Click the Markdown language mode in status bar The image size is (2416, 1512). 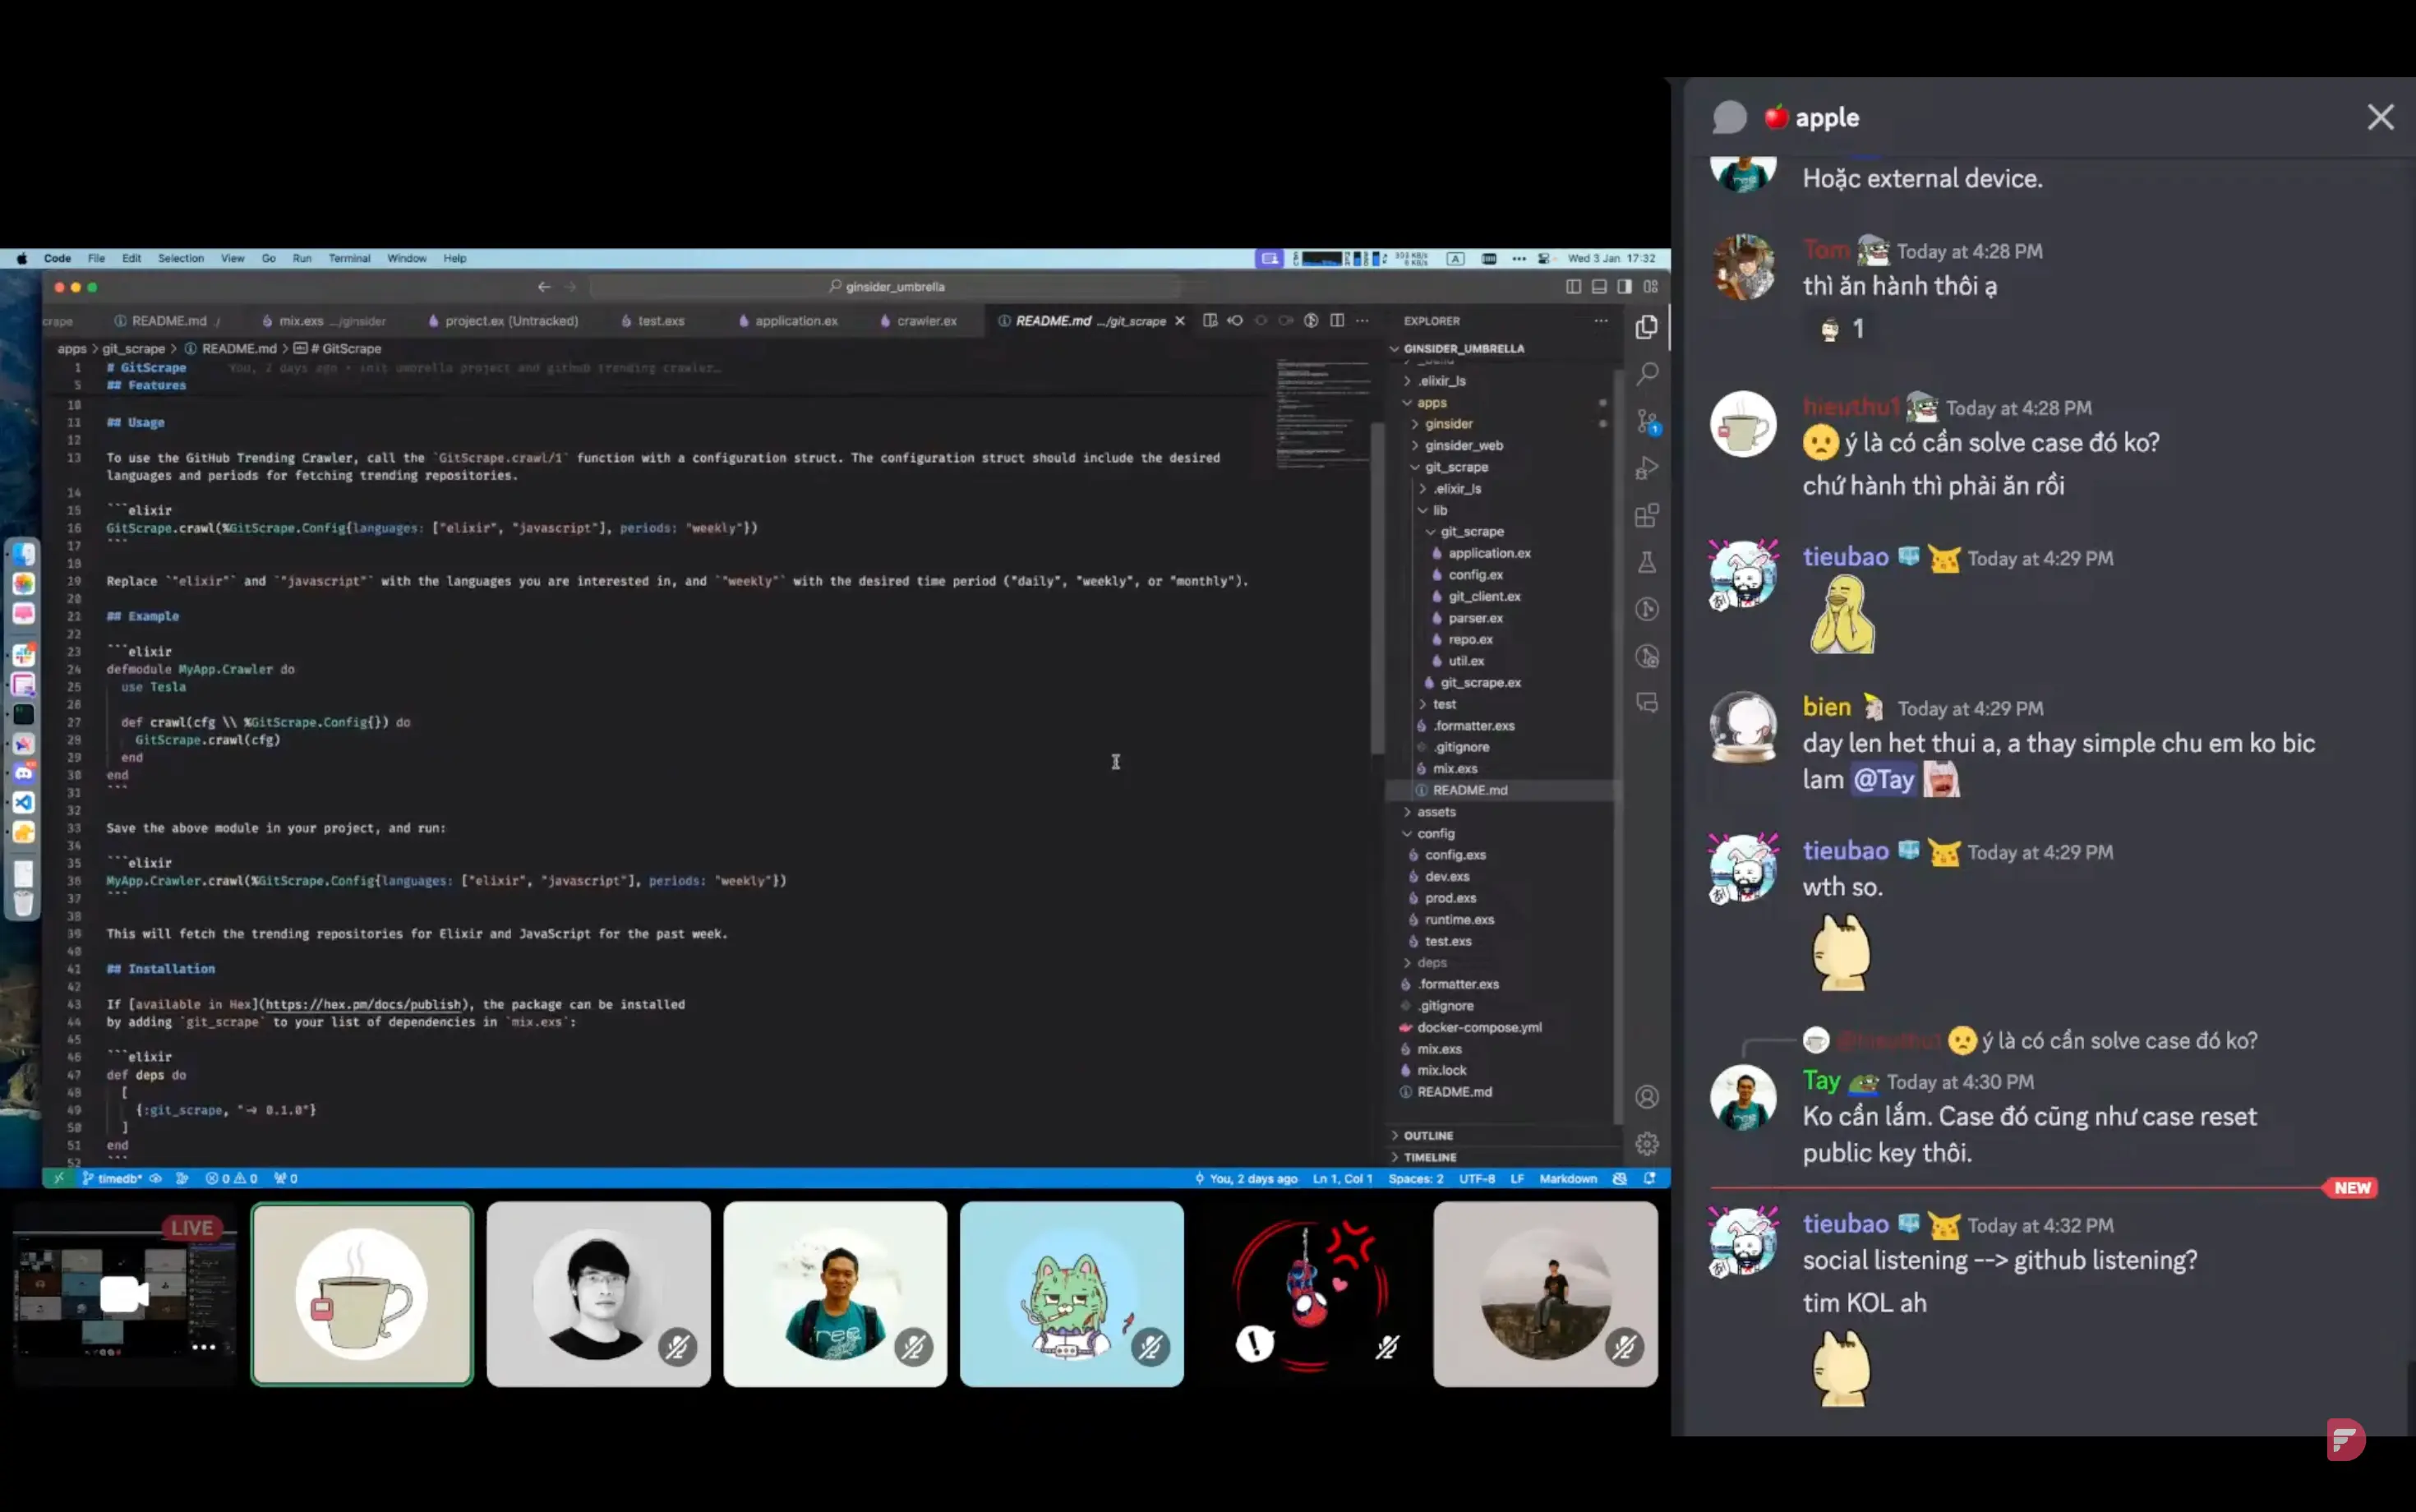coord(1568,1178)
